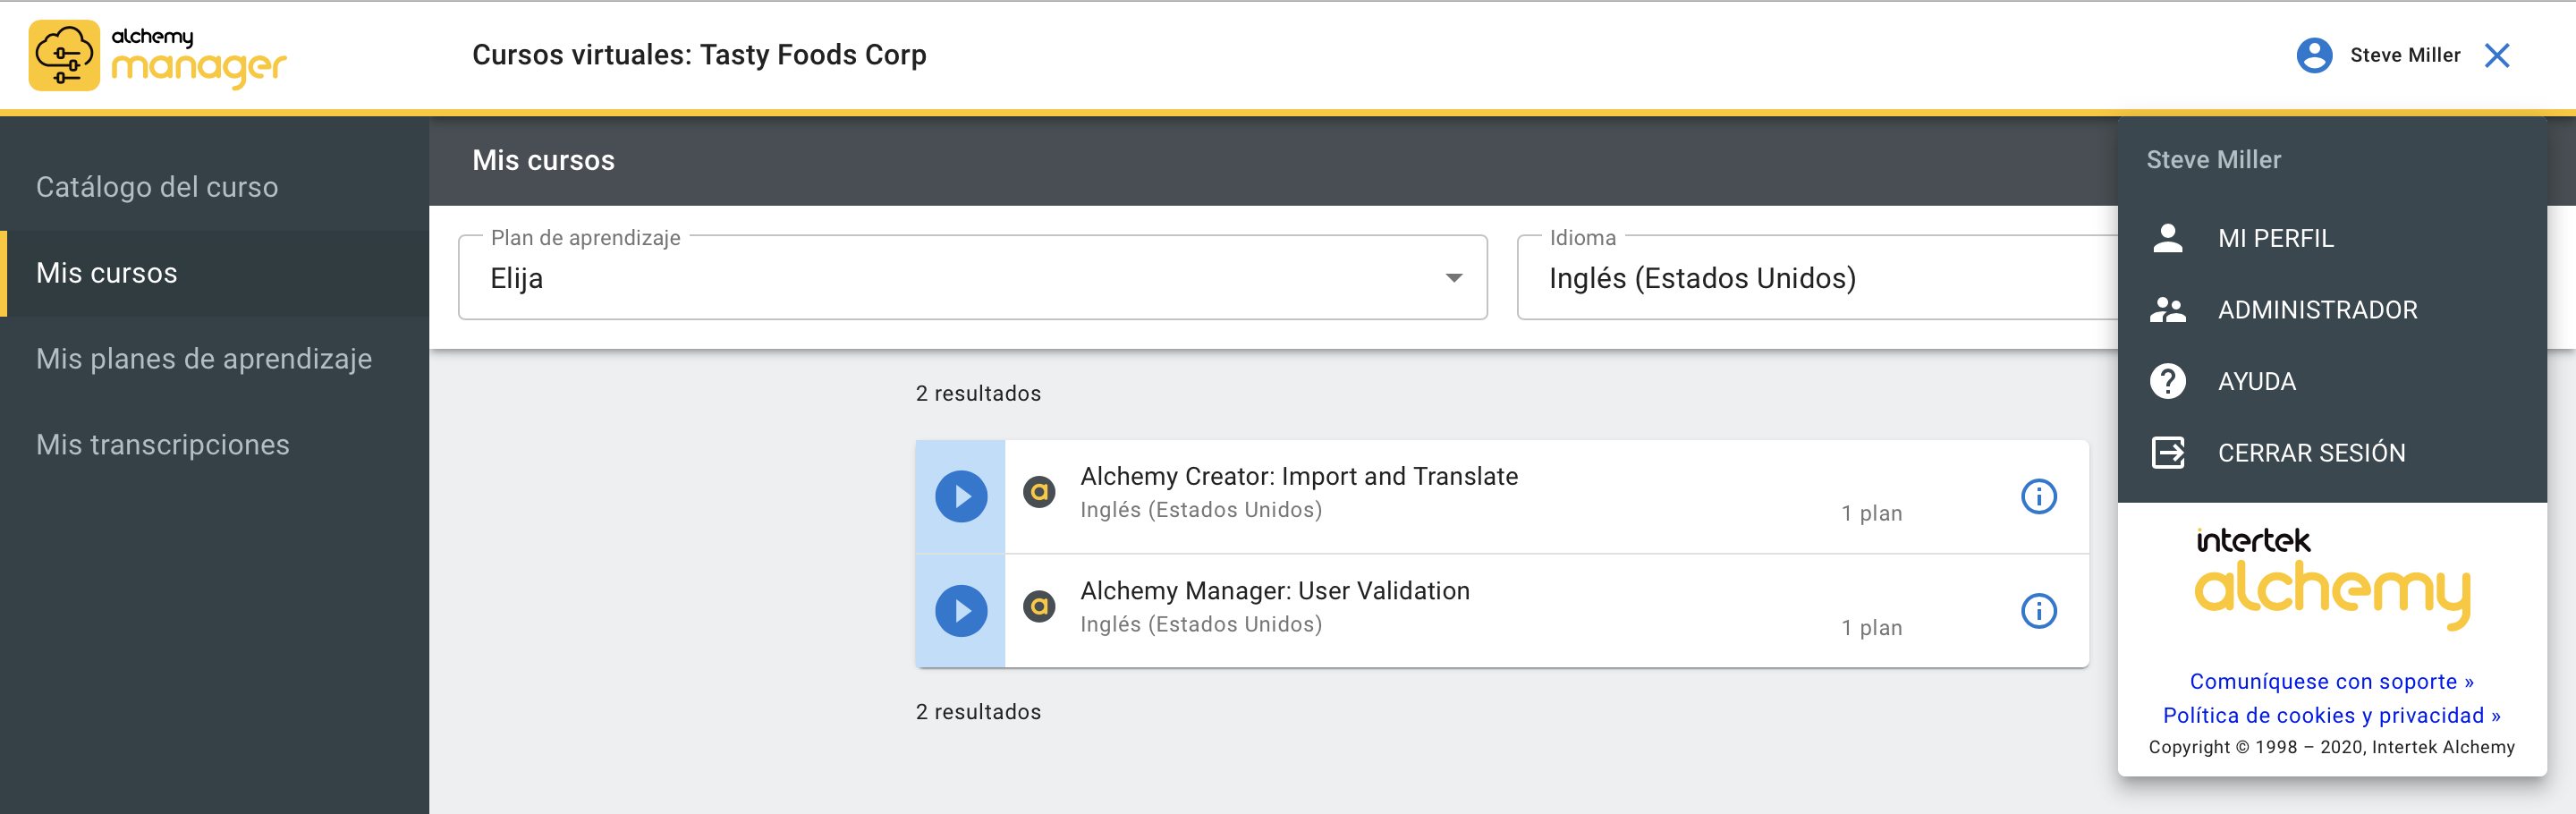Open Mis transcripciones in sidebar

[x=163, y=445]
